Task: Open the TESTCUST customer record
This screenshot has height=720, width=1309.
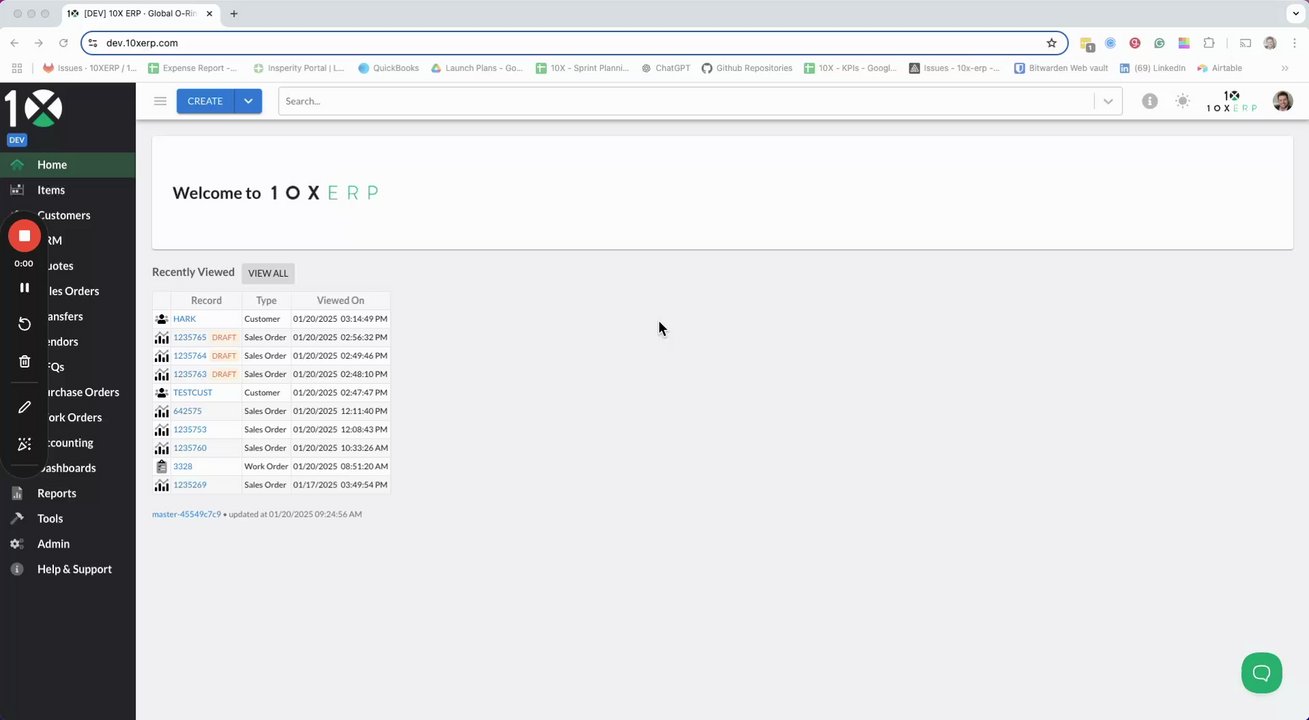Action: [193, 393]
